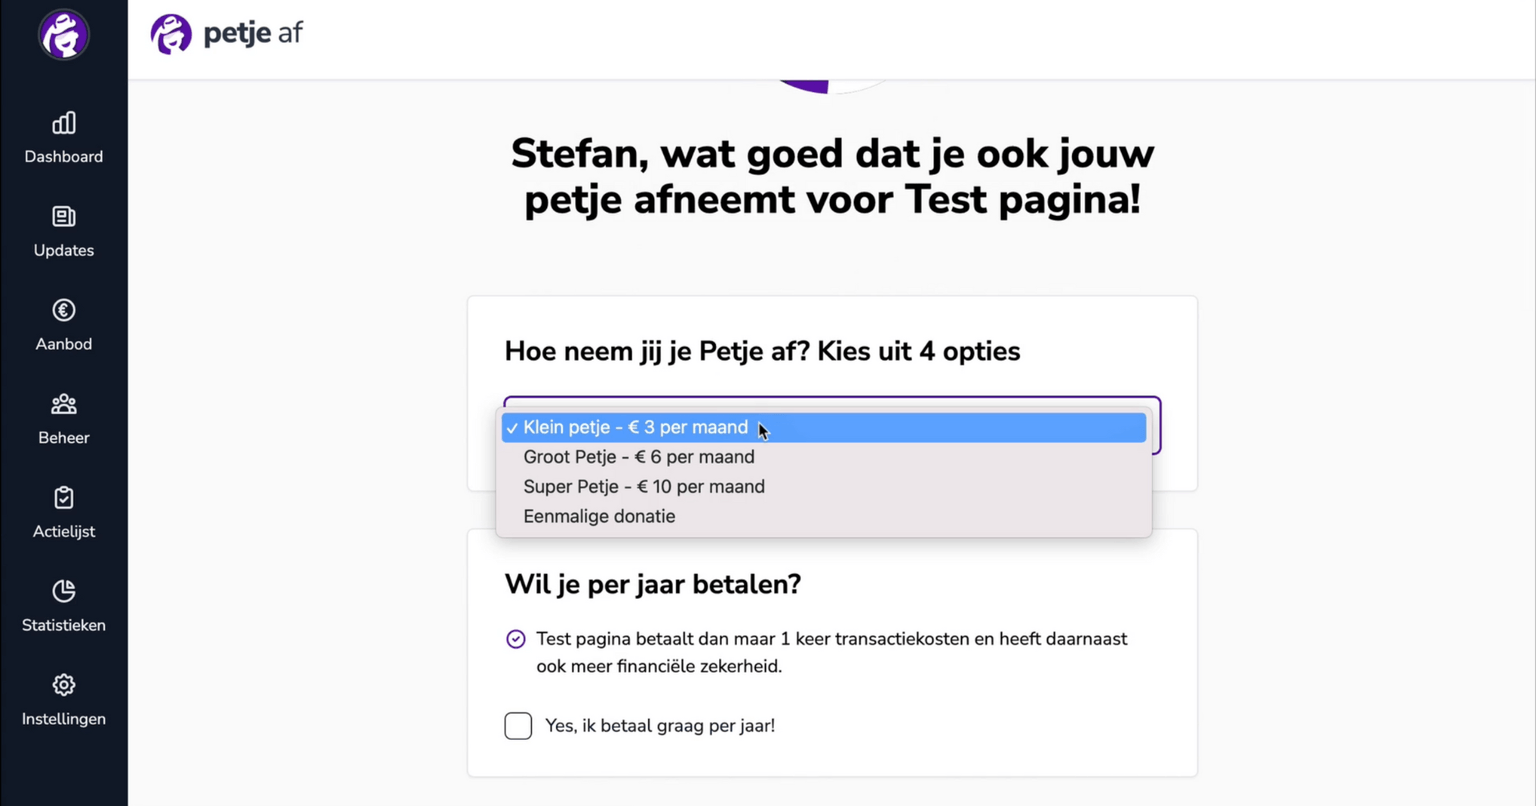Image resolution: width=1536 pixels, height=806 pixels.
Task: Open Actielijst clipboard check icon
Action: 64,498
